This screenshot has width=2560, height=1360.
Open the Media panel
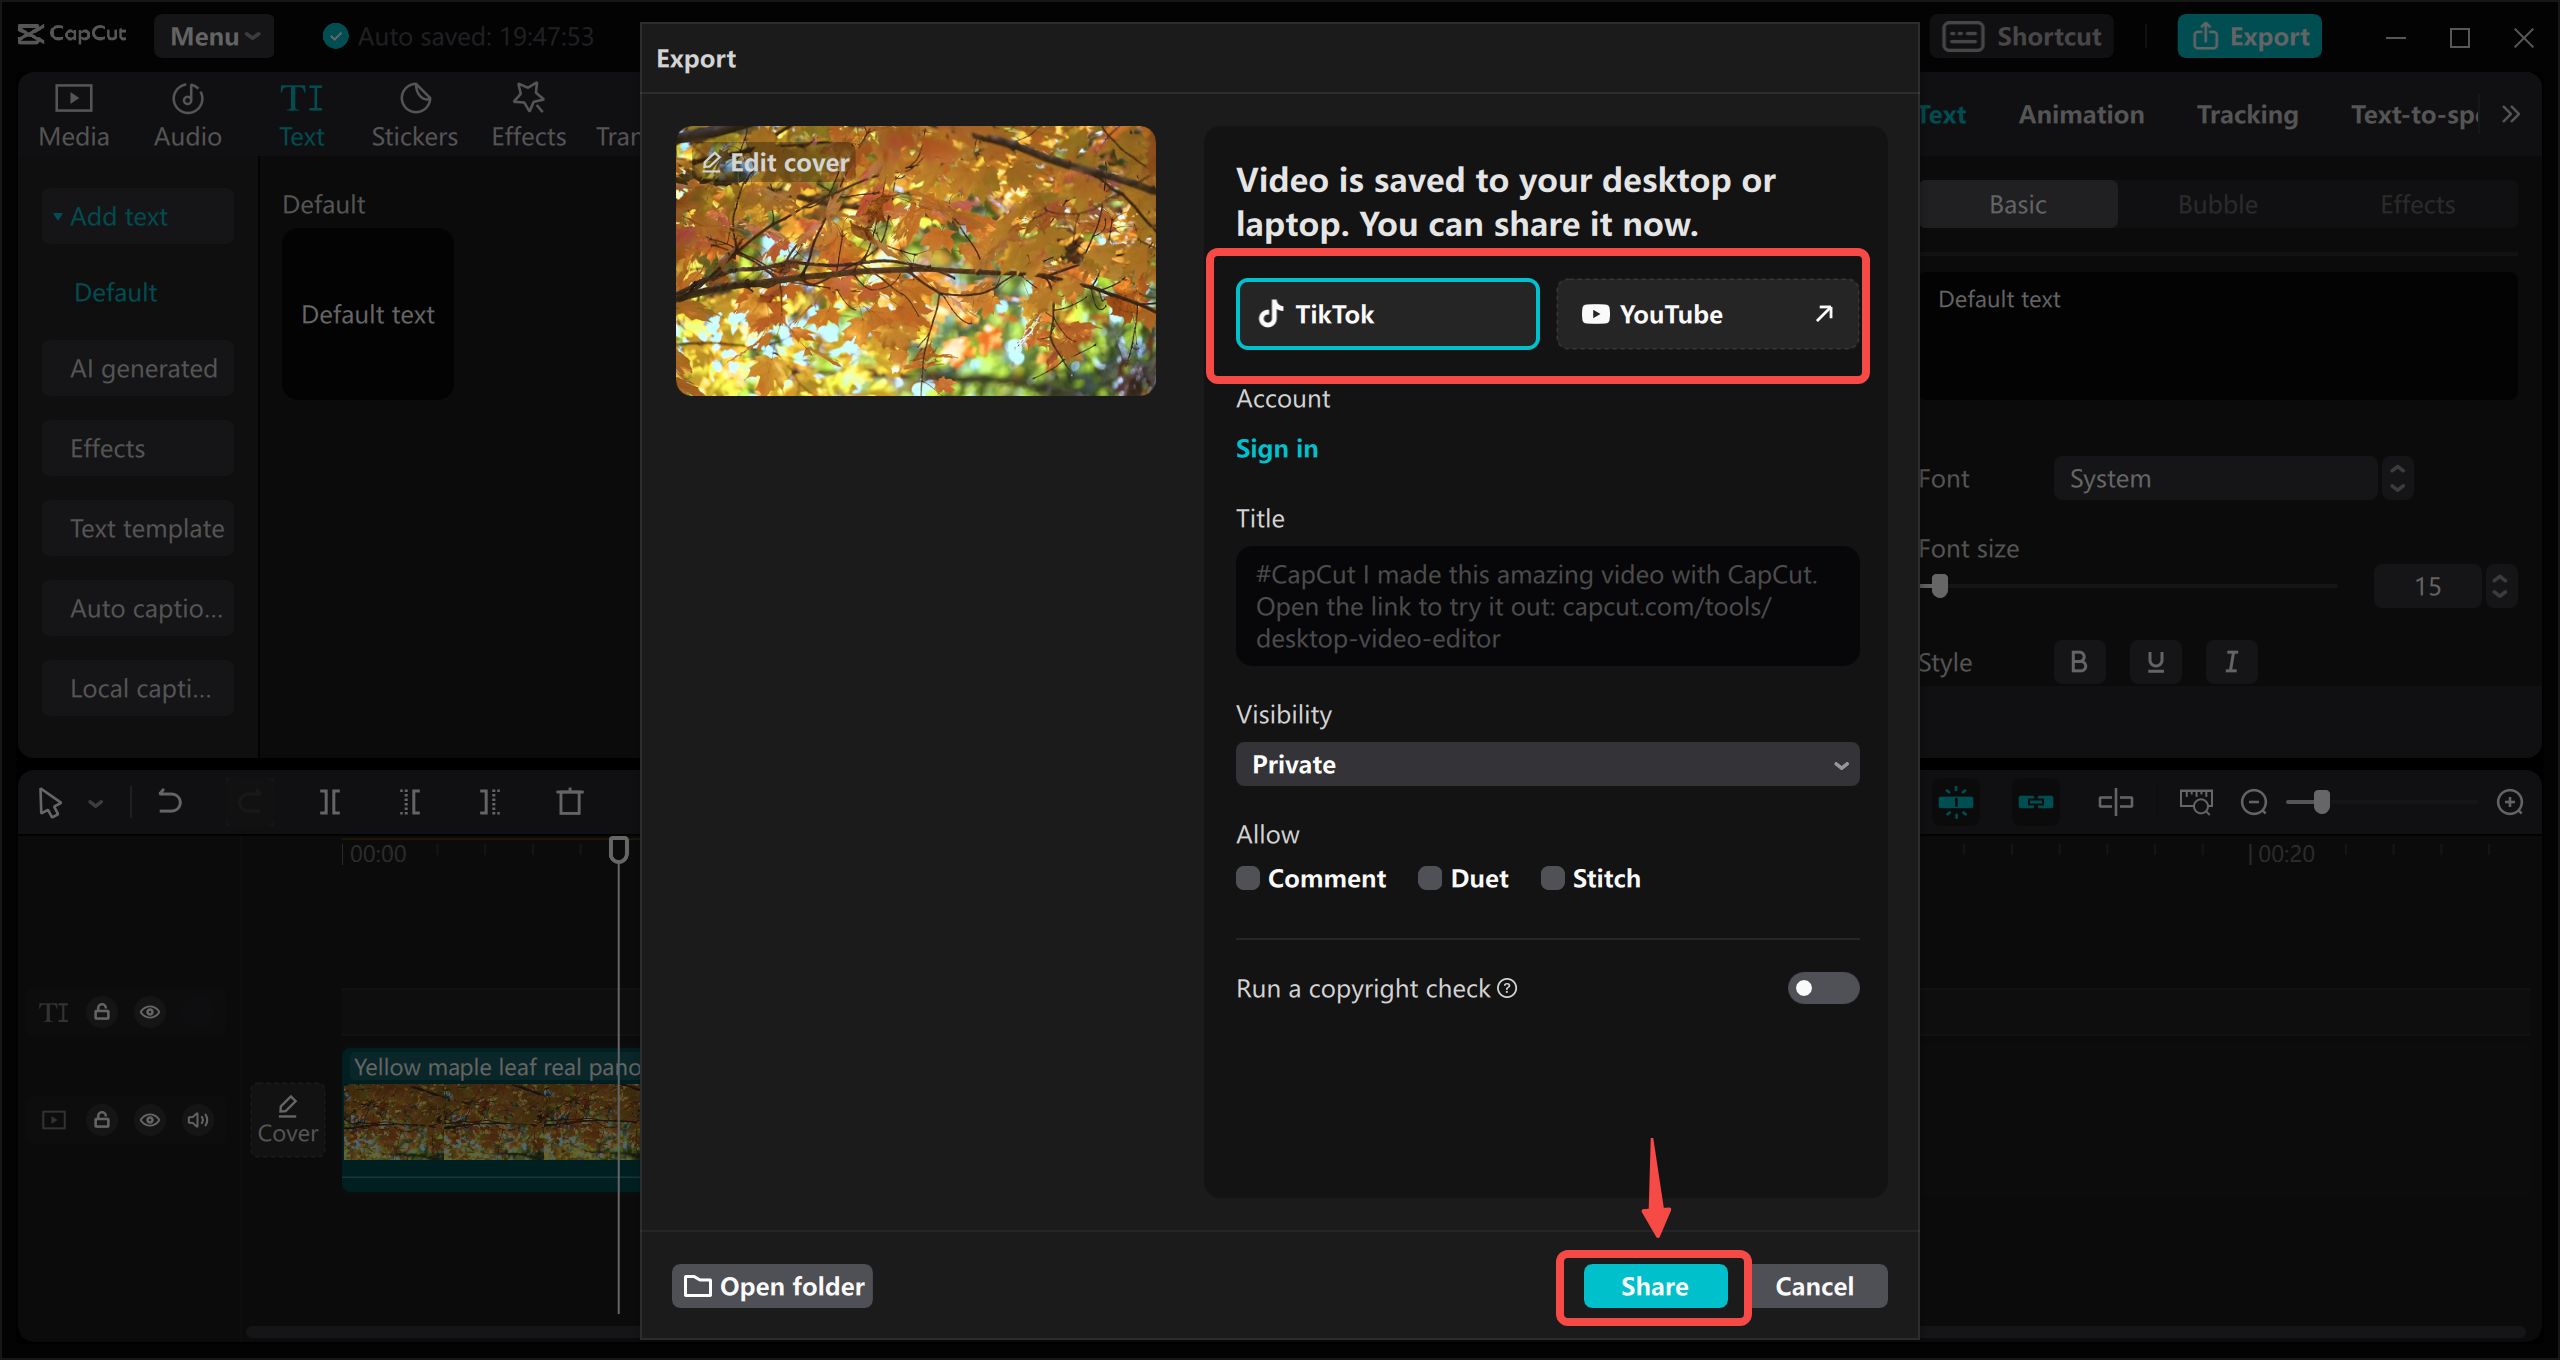pos(74,116)
